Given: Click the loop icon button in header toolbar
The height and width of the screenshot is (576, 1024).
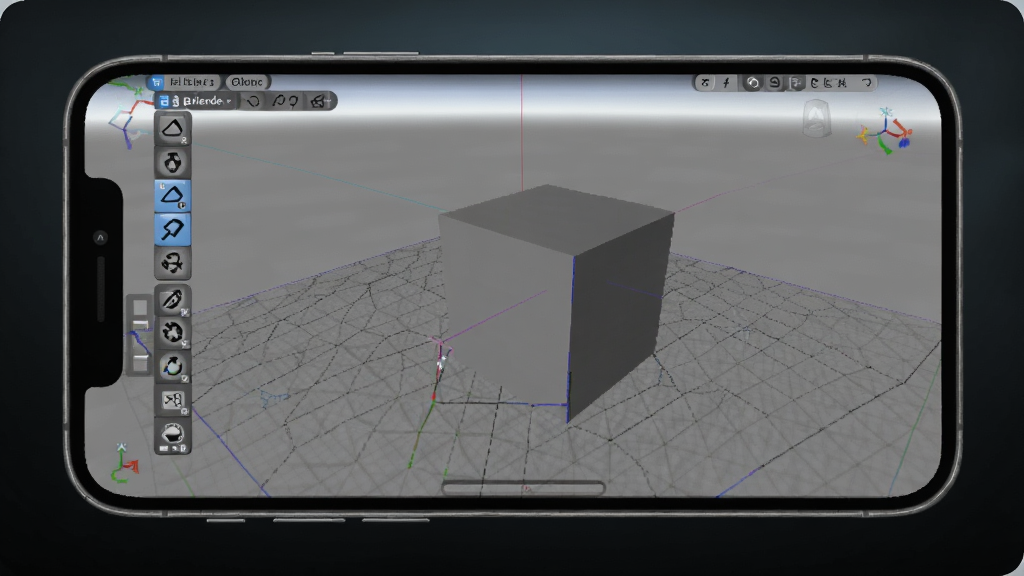Looking at the screenshot, I should pyautogui.click(x=253, y=101).
